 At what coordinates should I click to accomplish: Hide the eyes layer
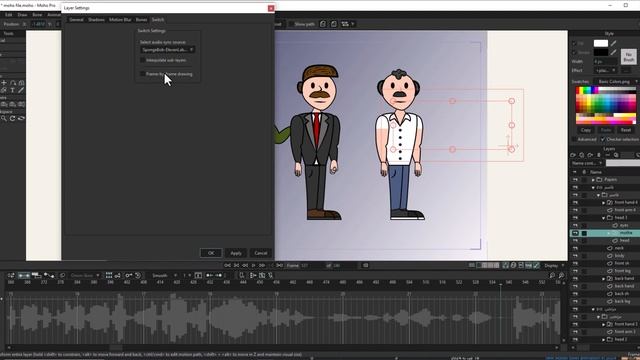575,225
